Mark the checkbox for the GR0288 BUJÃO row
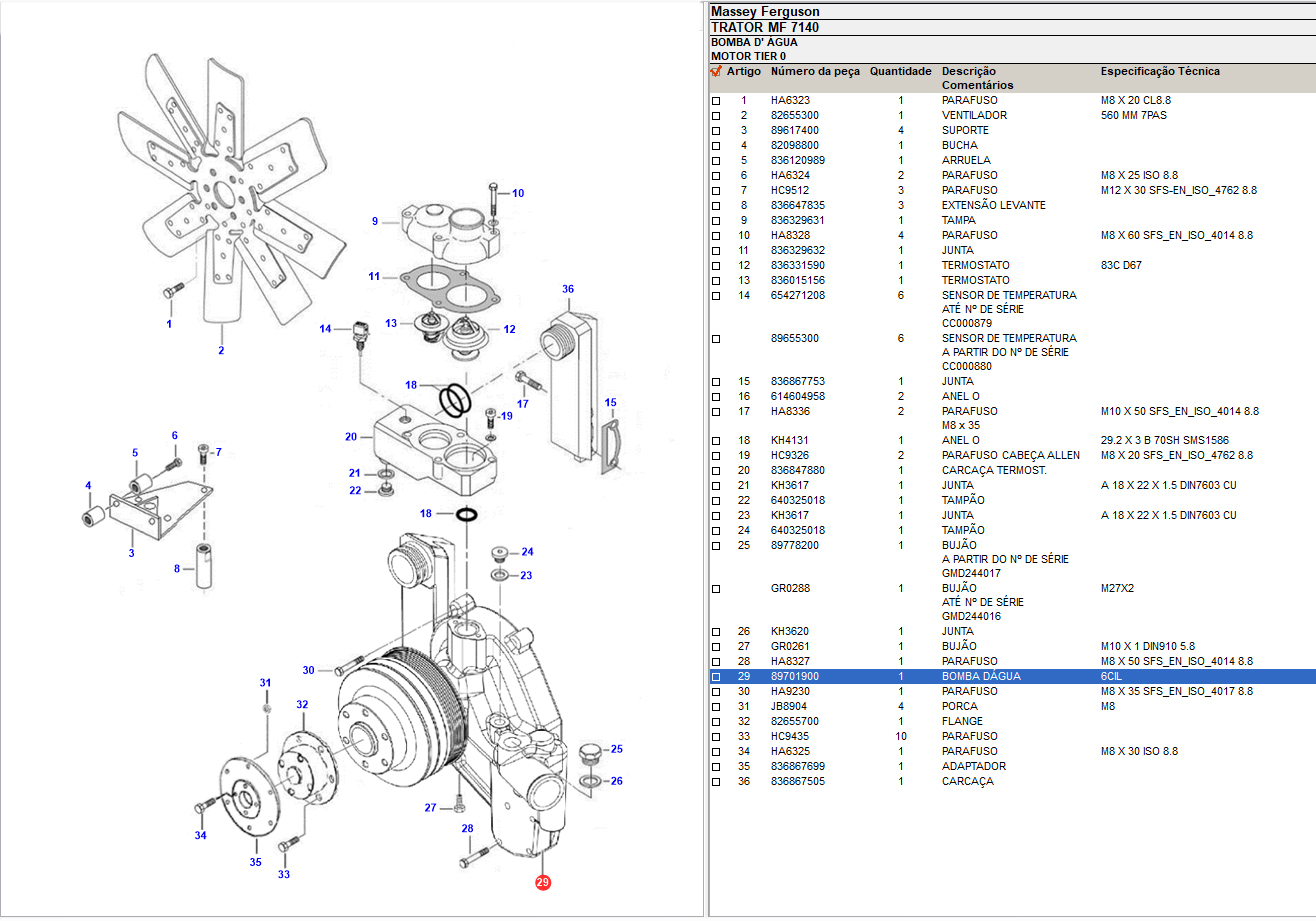Image resolution: width=1316 pixels, height=921 pixels. coord(715,589)
